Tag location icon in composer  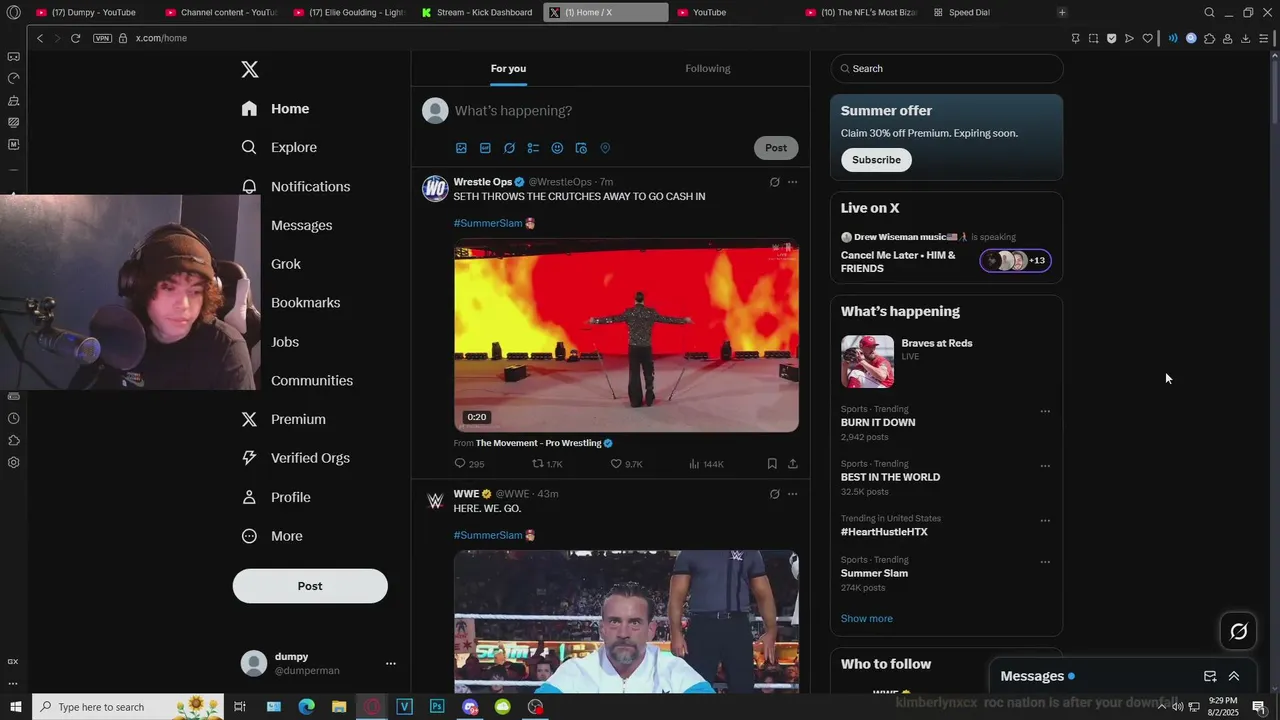(605, 148)
